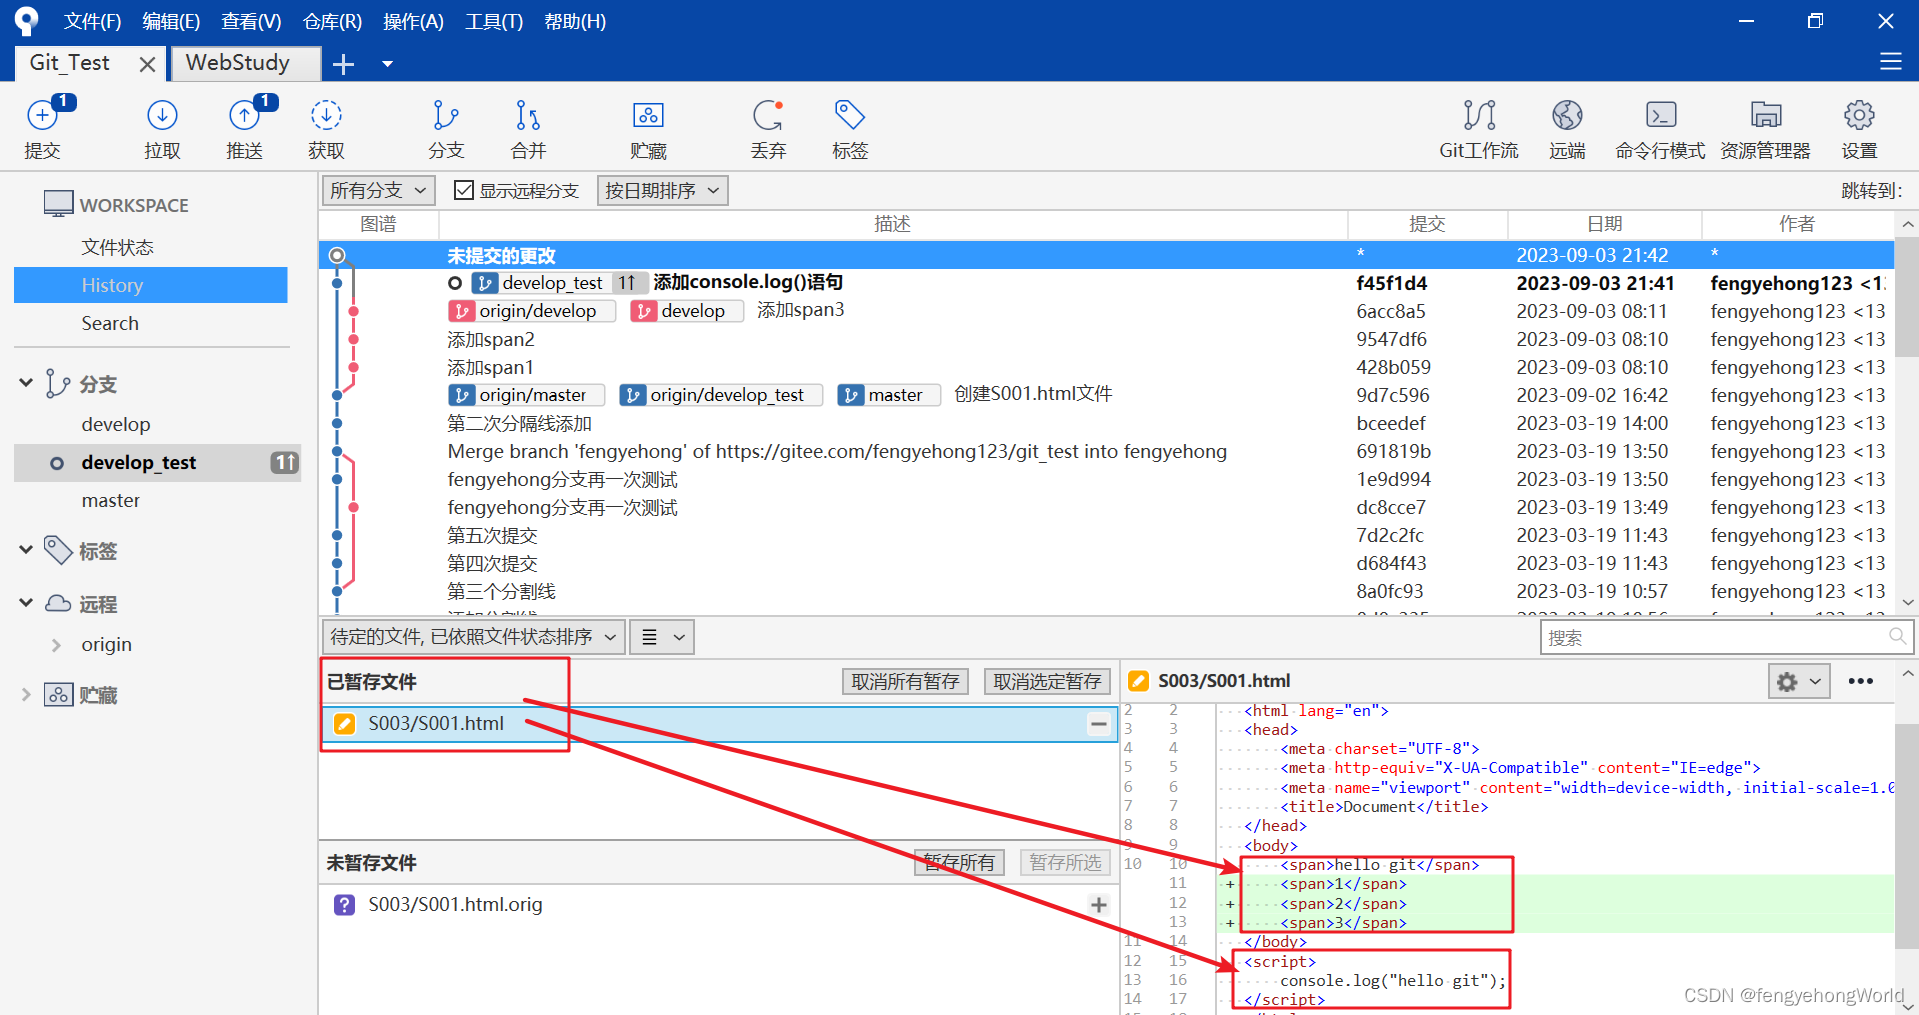The image size is (1919, 1015).
Task: Click the Push (推送) toolbar icon
Action: pyautogui.click(x=245, y=128)
